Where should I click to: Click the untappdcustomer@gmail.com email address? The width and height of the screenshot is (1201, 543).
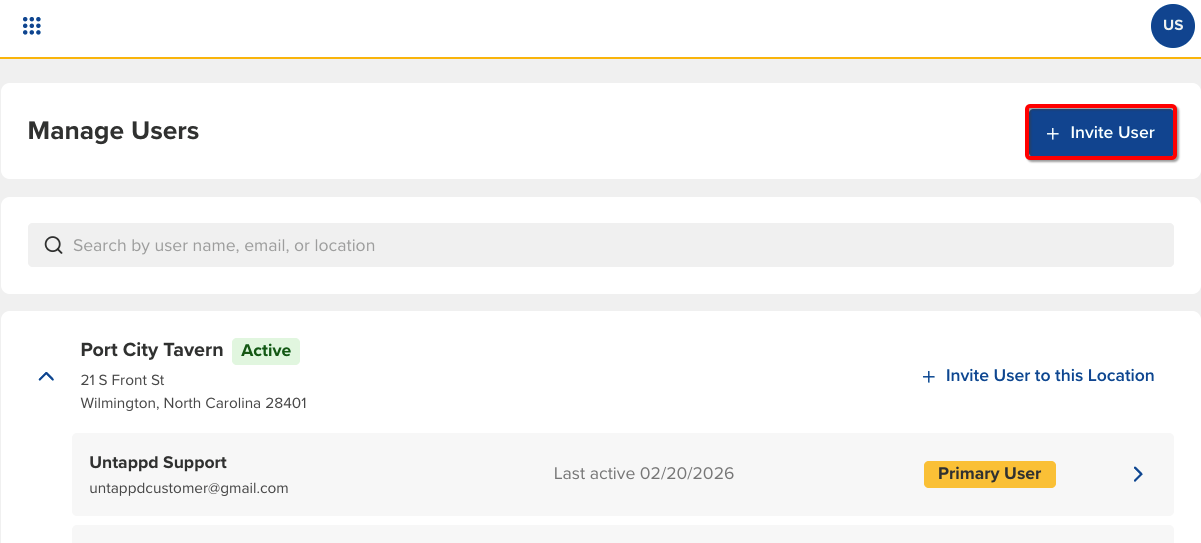click(x=189, y=488)
